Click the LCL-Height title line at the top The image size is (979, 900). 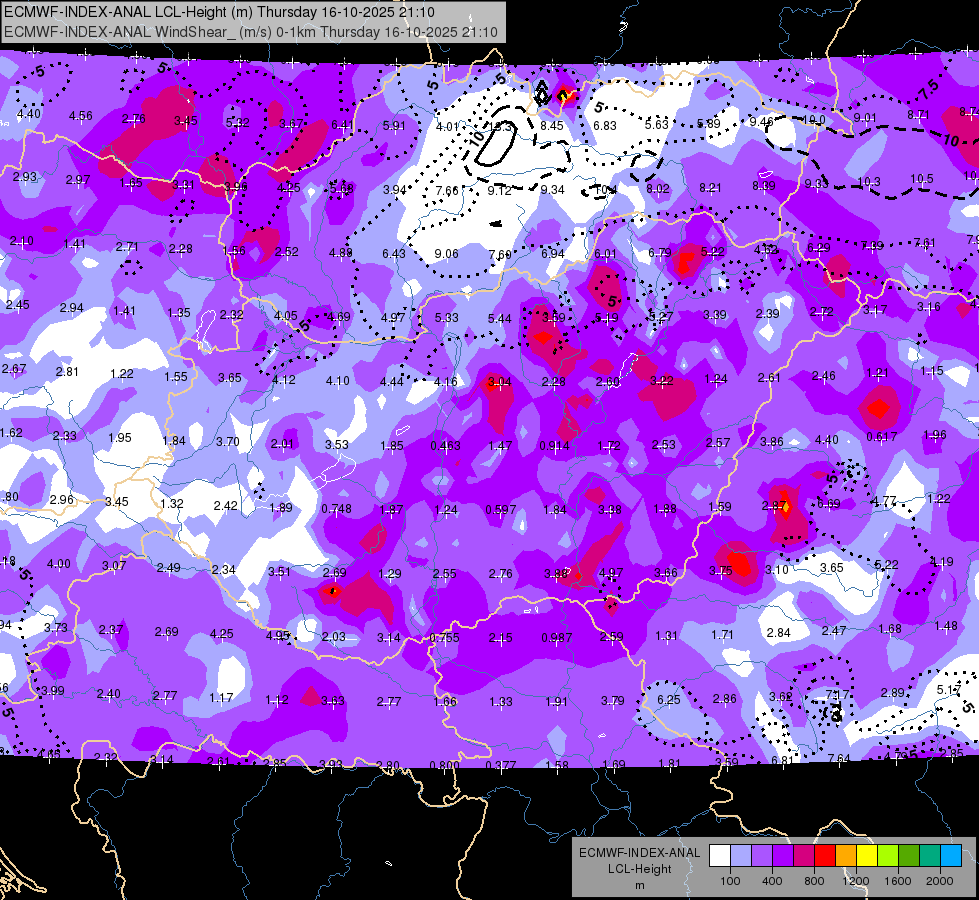tap(219, 12)
